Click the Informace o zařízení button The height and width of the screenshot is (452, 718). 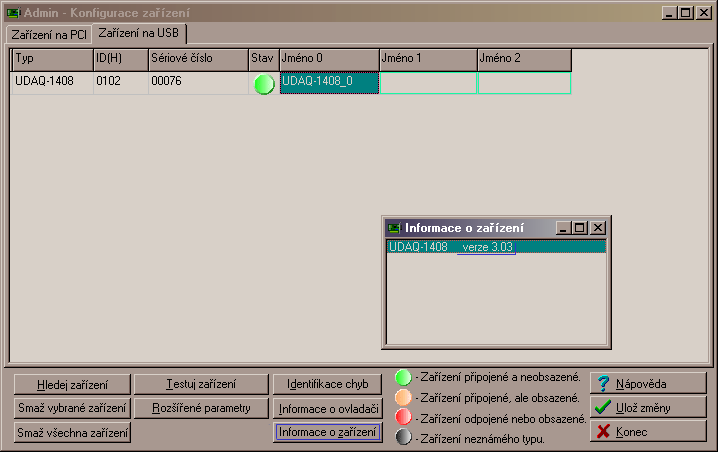click(x=327, y=432)
